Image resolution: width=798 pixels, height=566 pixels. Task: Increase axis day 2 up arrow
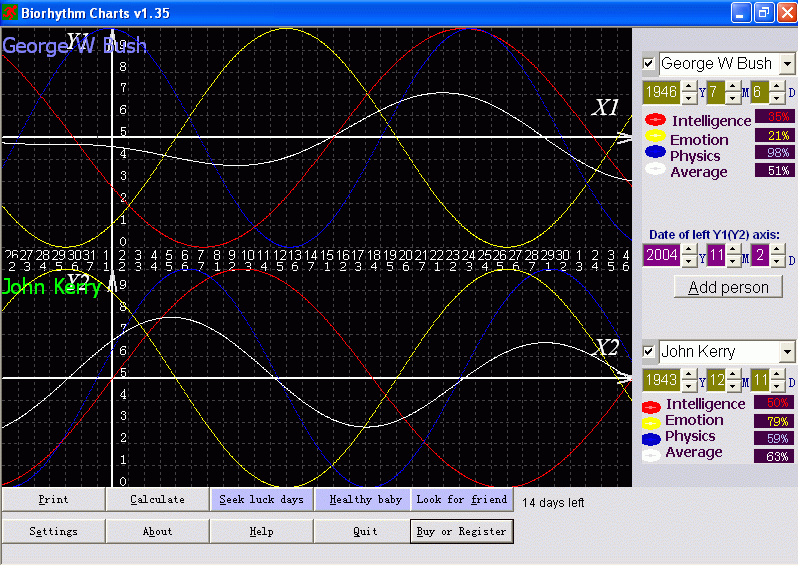(x=777, y=249)
